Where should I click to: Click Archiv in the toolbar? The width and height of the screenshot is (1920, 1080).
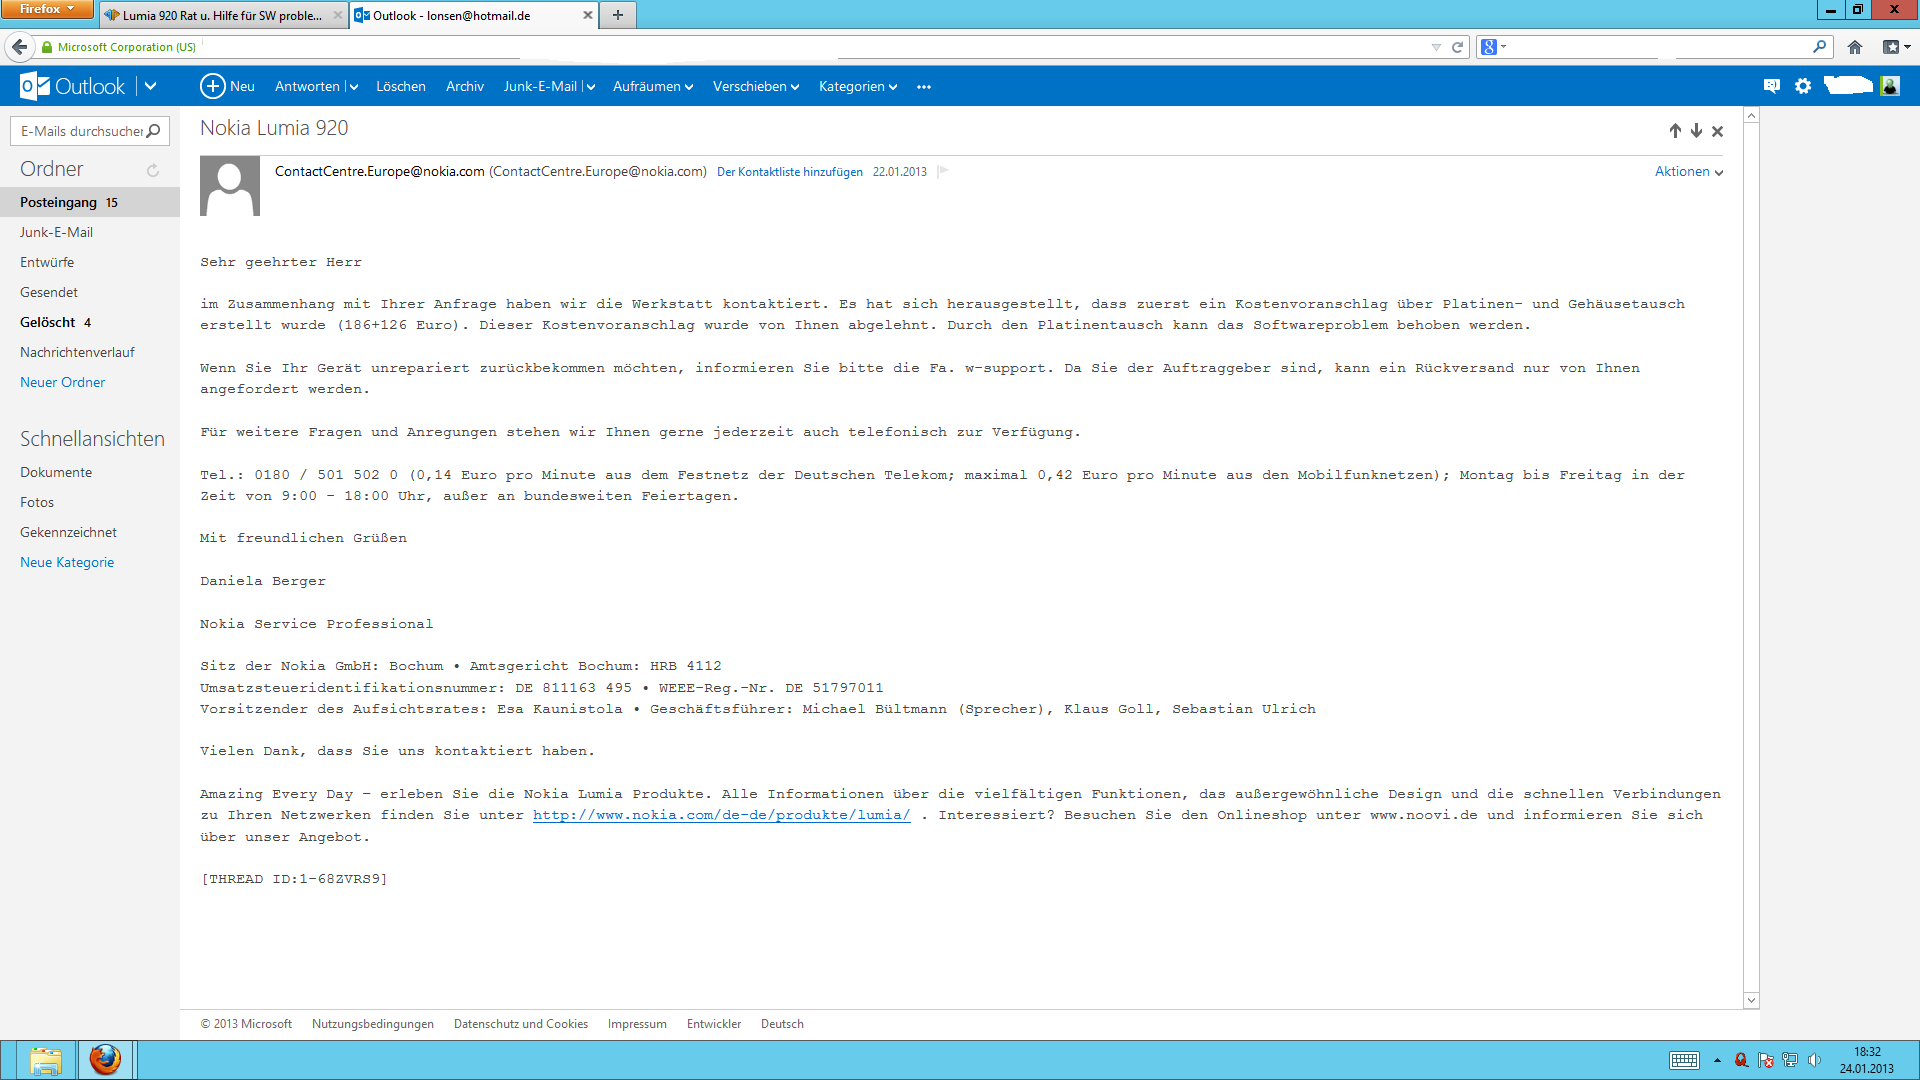coord(464,87)
